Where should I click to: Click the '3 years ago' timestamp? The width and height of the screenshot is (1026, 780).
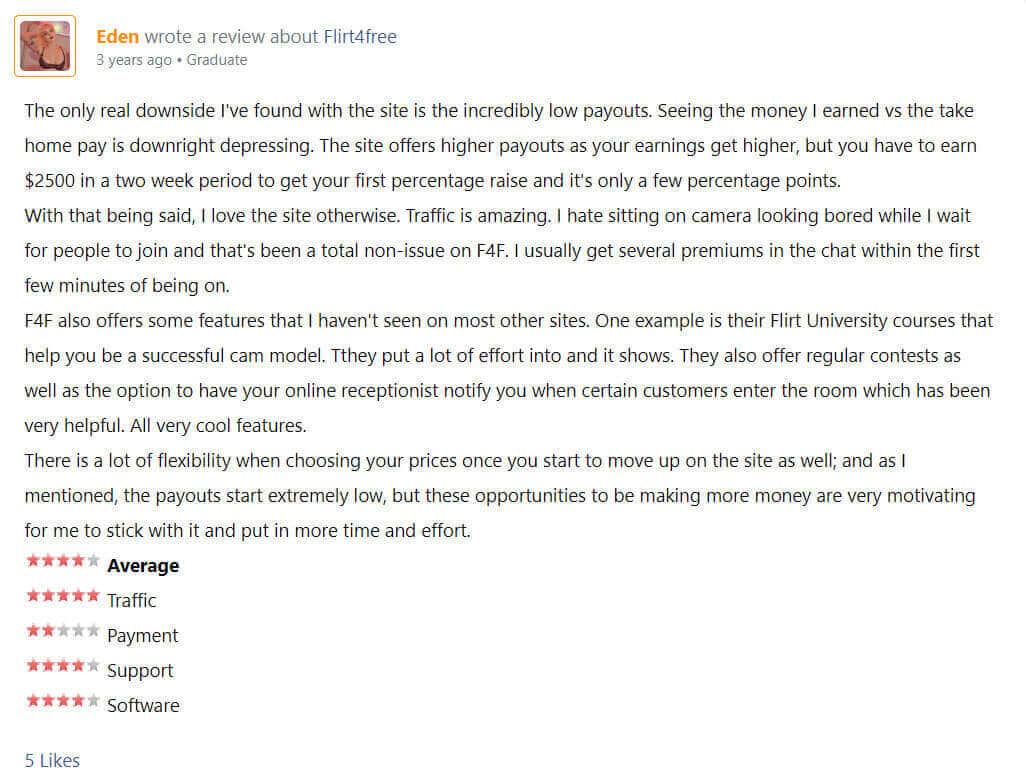click(x=133, y=60)
